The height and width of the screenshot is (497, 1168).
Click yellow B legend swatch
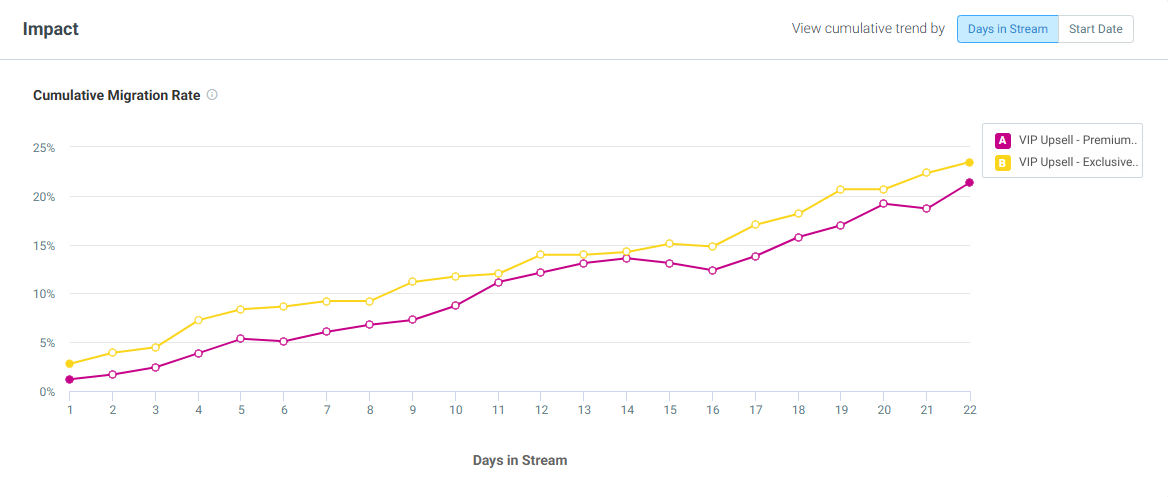(x=1003, y=162)
